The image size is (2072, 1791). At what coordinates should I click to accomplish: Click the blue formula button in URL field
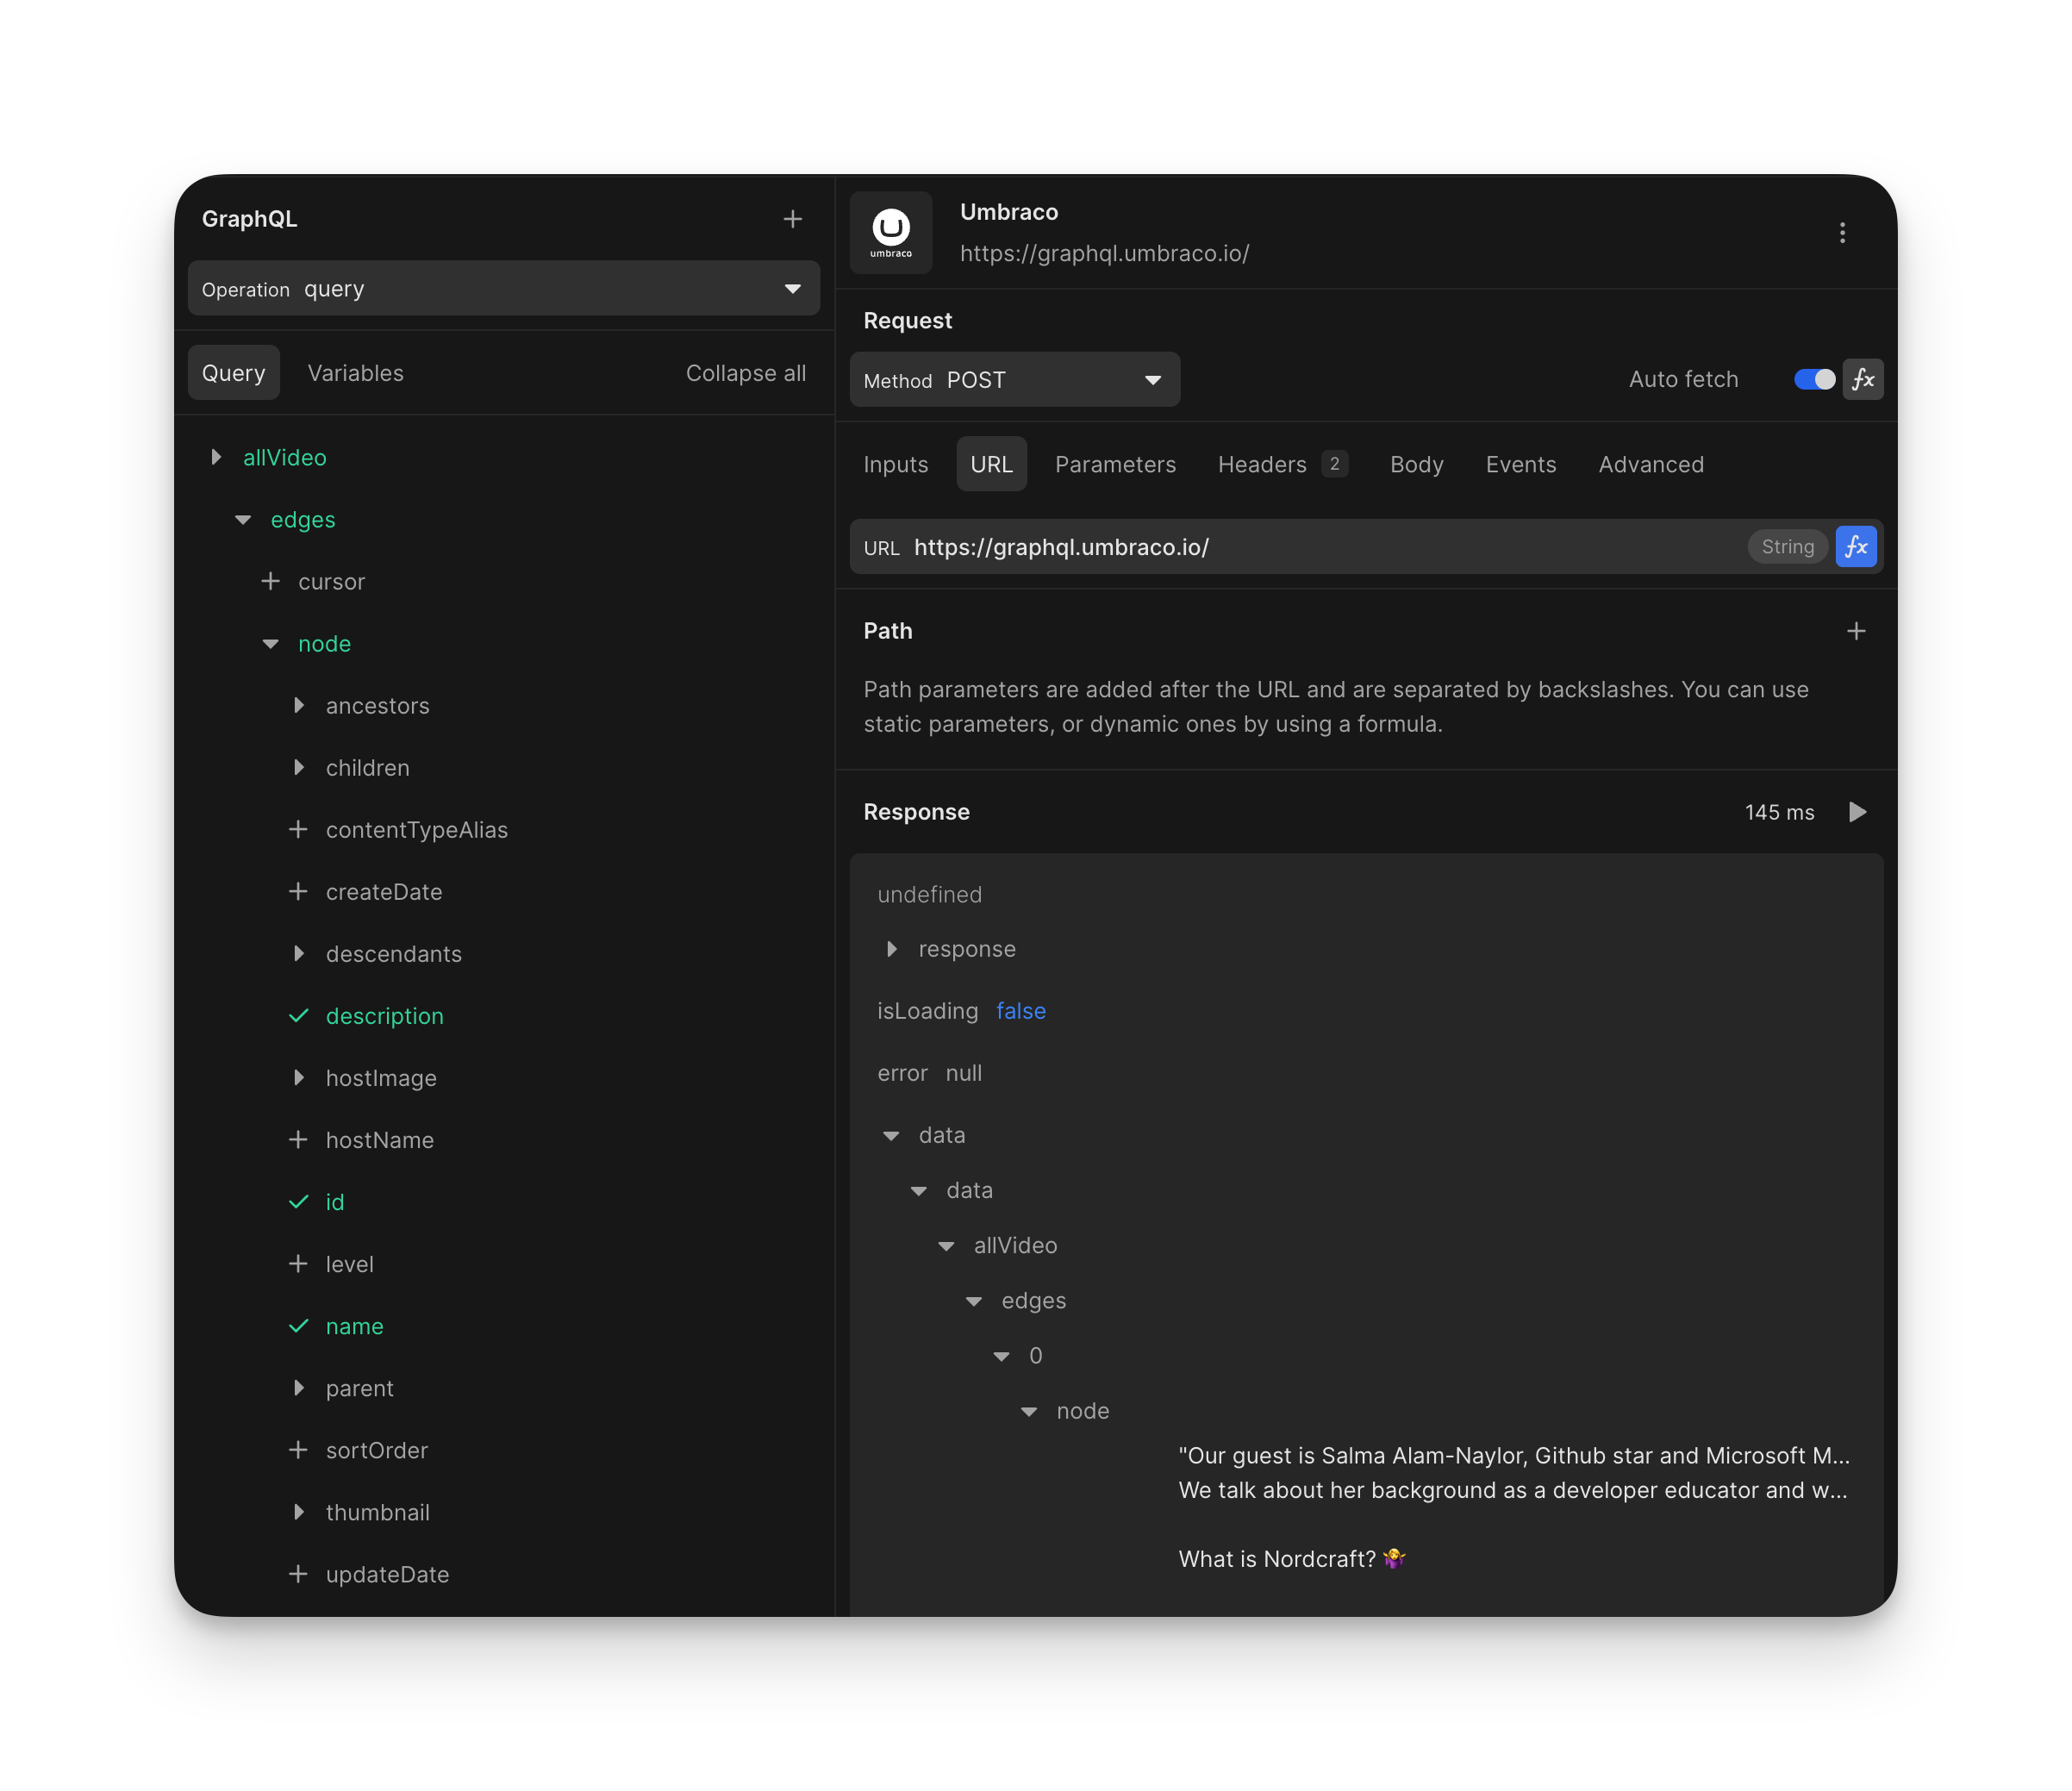(x=1856, y=547)
